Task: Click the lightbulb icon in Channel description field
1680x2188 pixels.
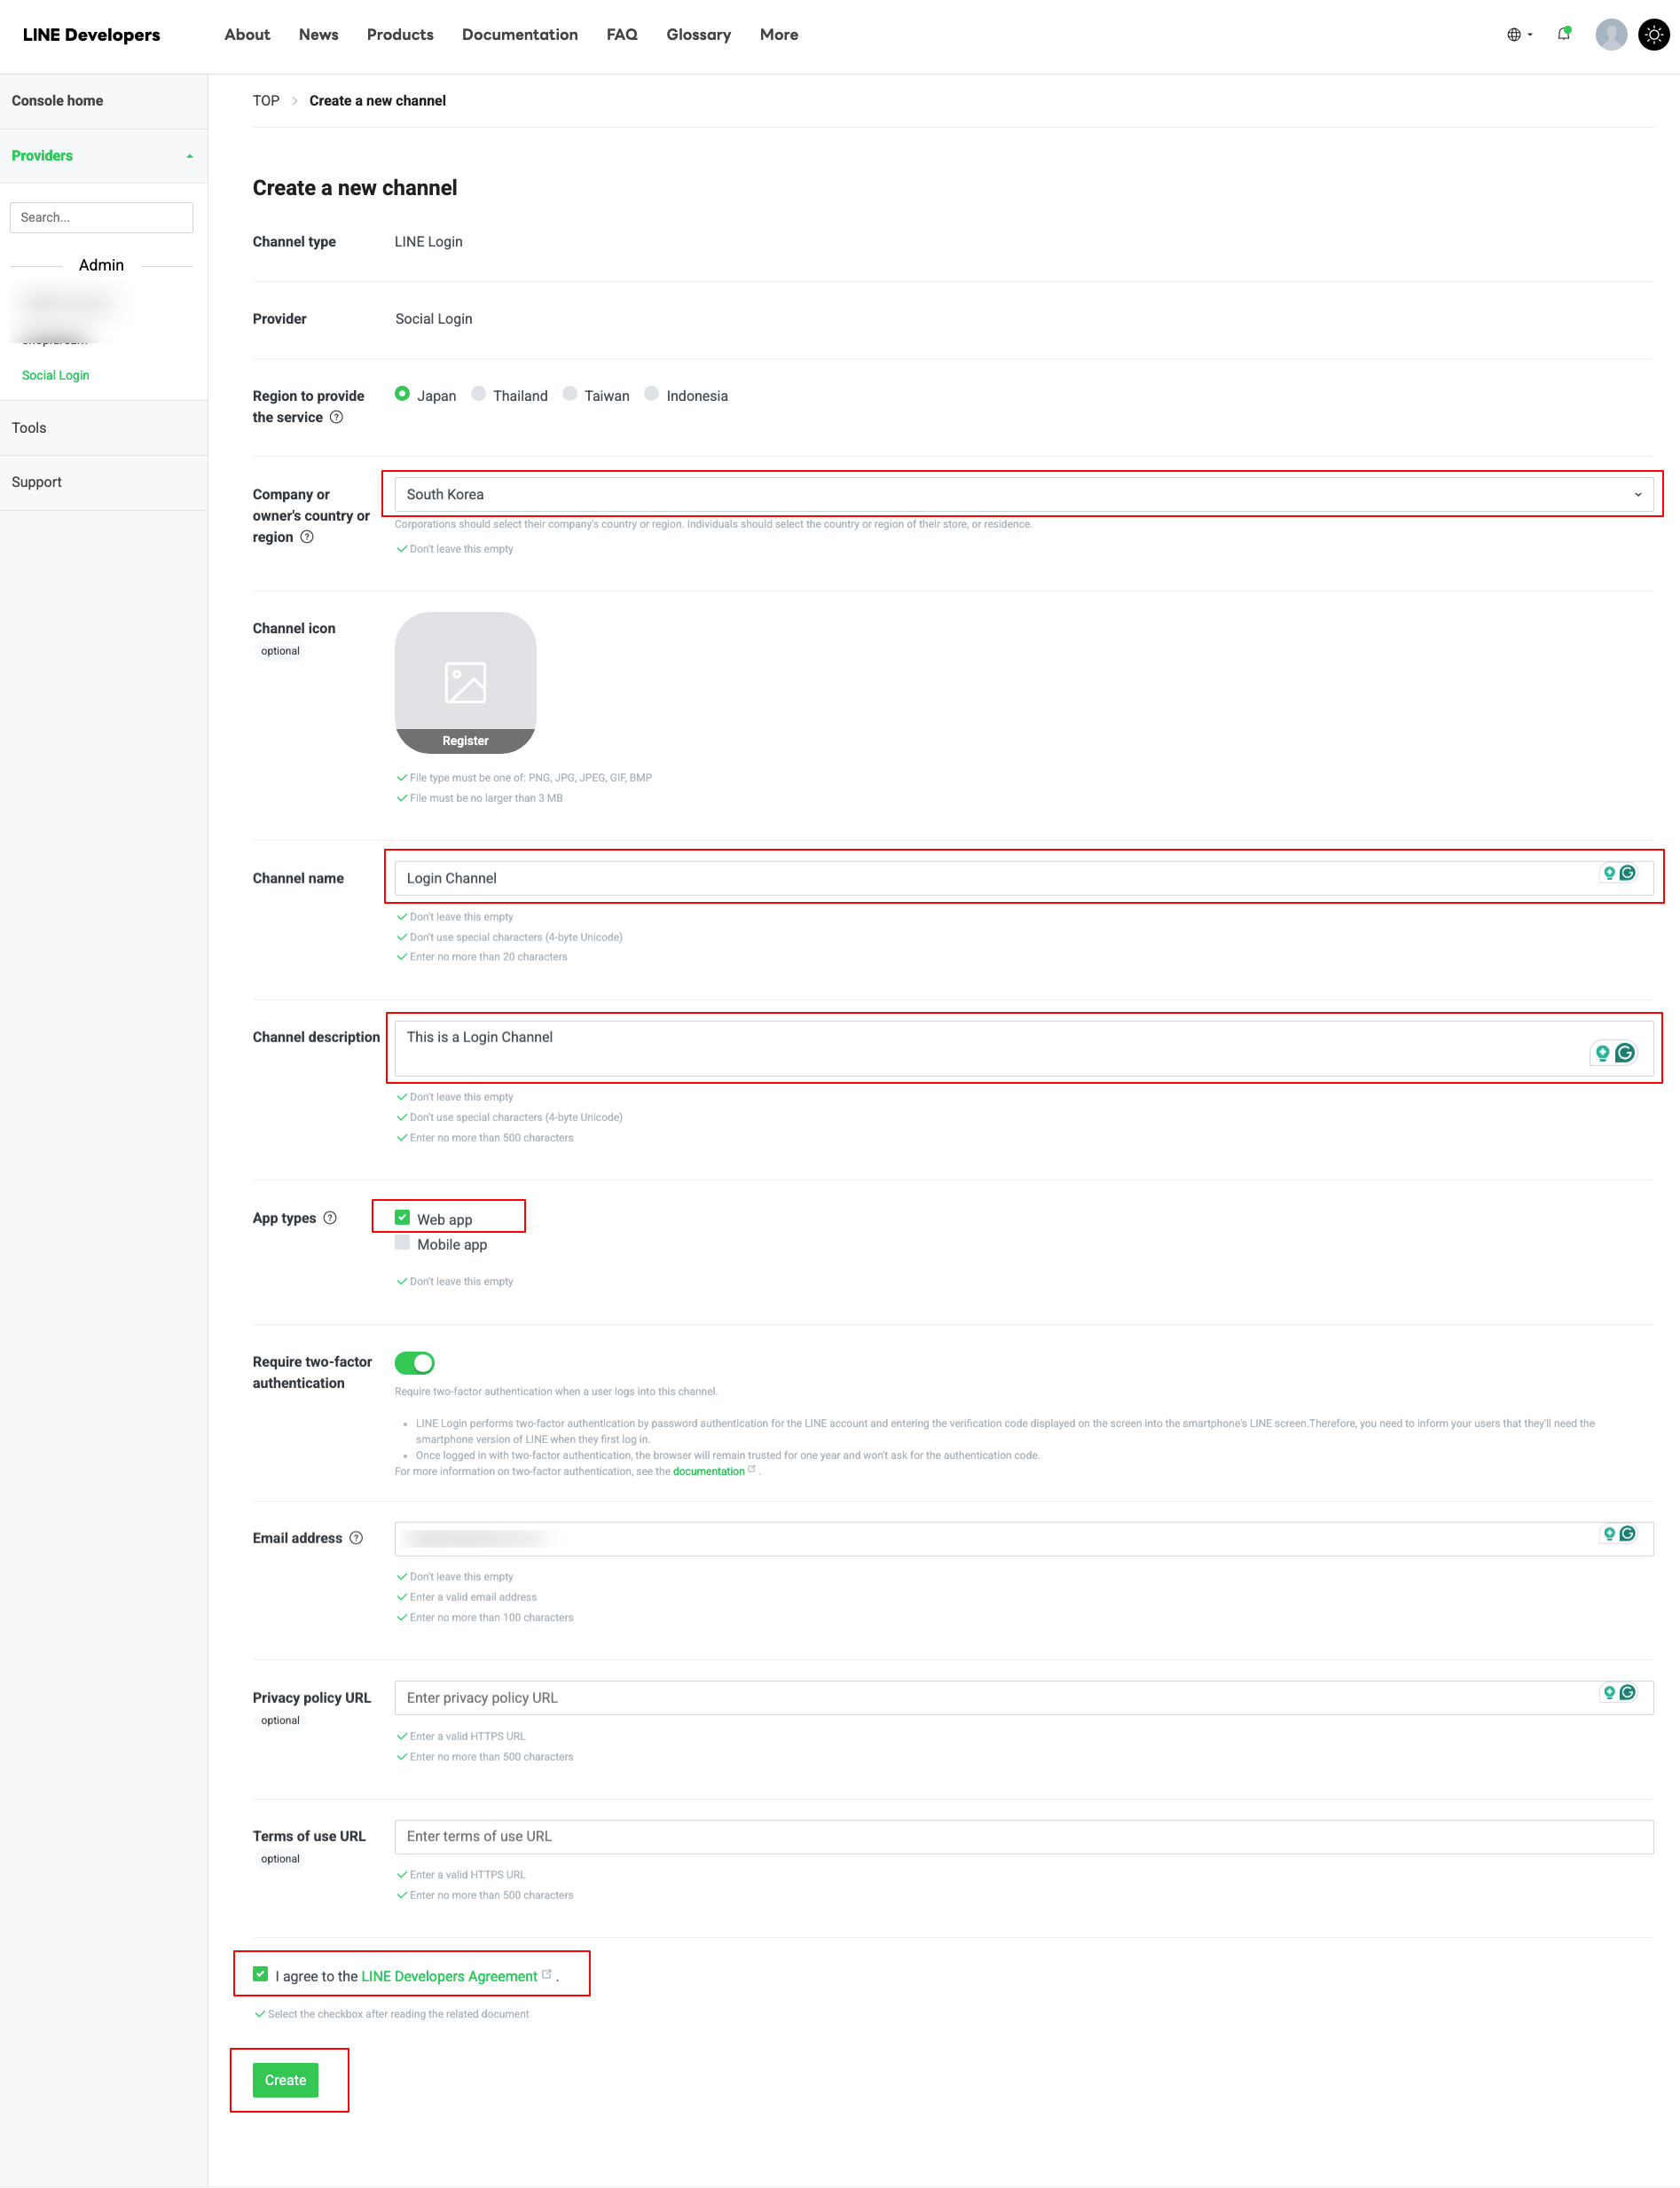Action: pyautogui.click(x=1602, y=1053)
